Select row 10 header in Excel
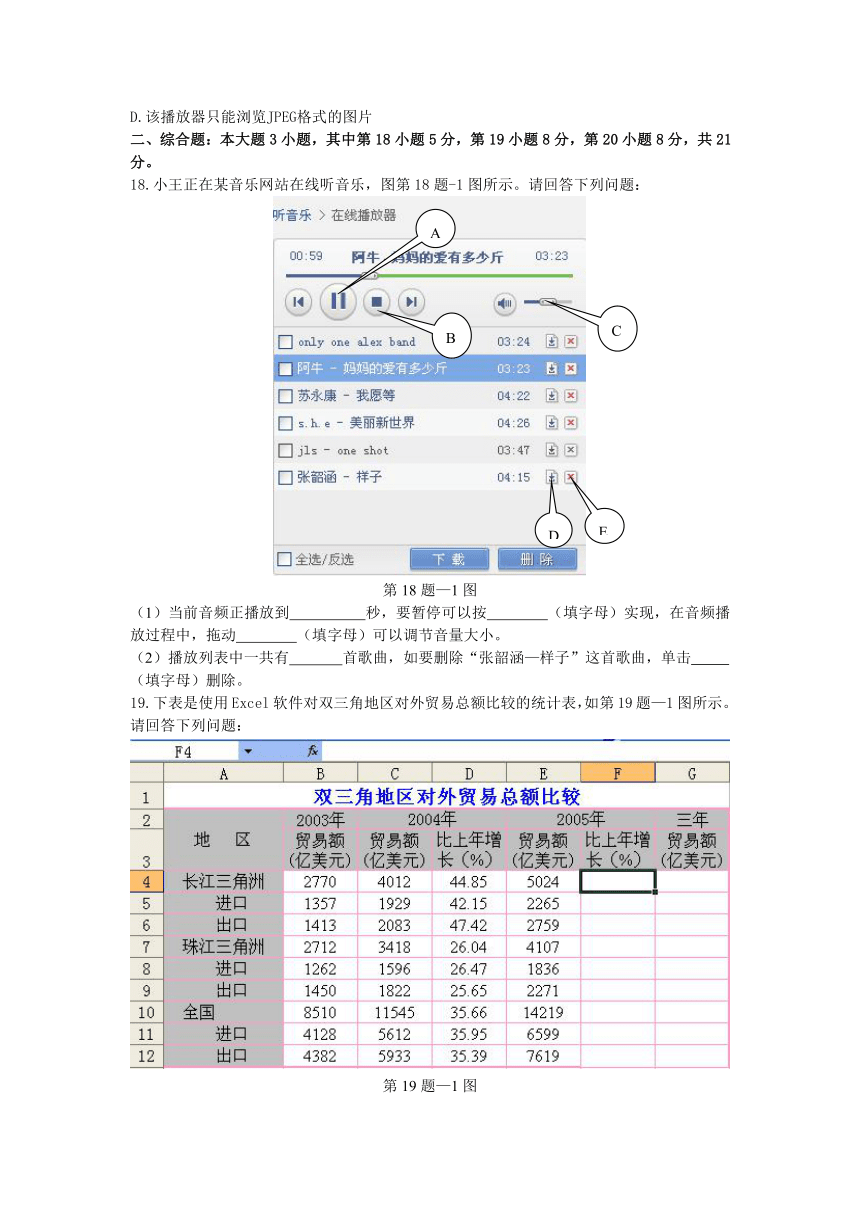860x1216 pixels. pos(146,1012)
